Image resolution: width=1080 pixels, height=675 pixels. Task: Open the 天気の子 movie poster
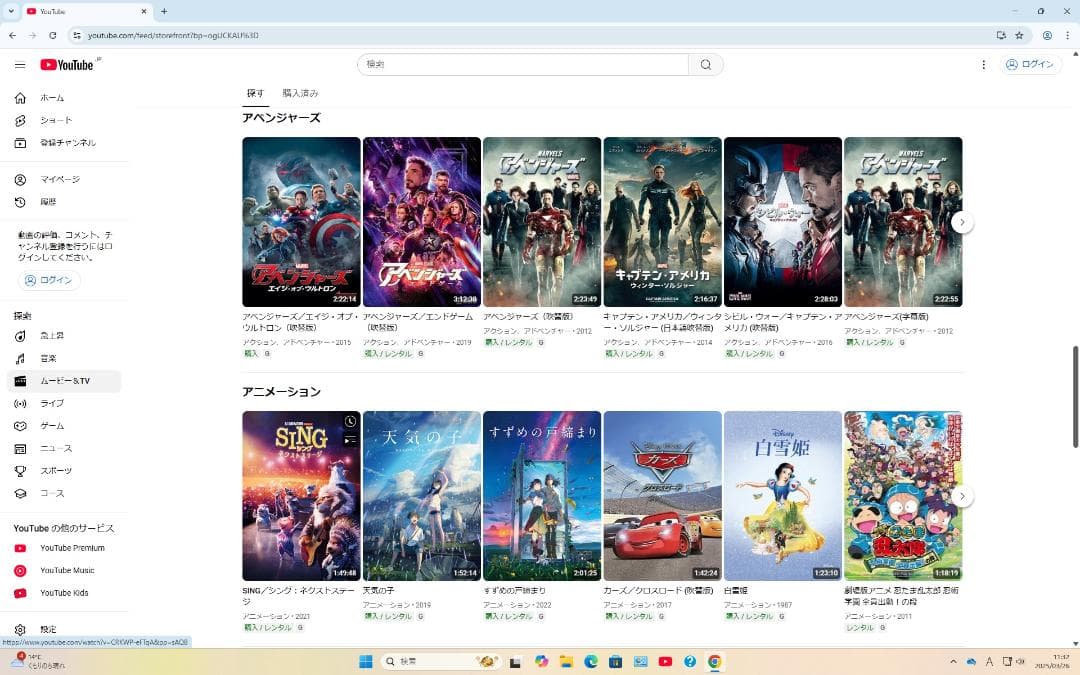point(421,495)
